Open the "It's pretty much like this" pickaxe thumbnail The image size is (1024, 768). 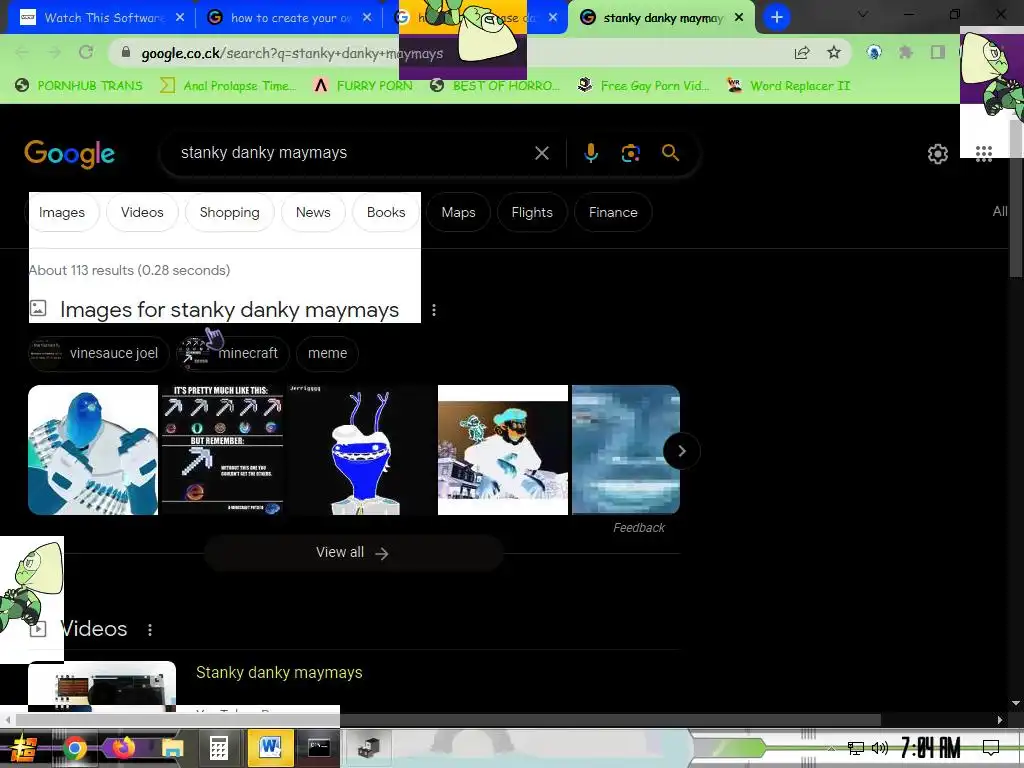[x=222, y=450]
